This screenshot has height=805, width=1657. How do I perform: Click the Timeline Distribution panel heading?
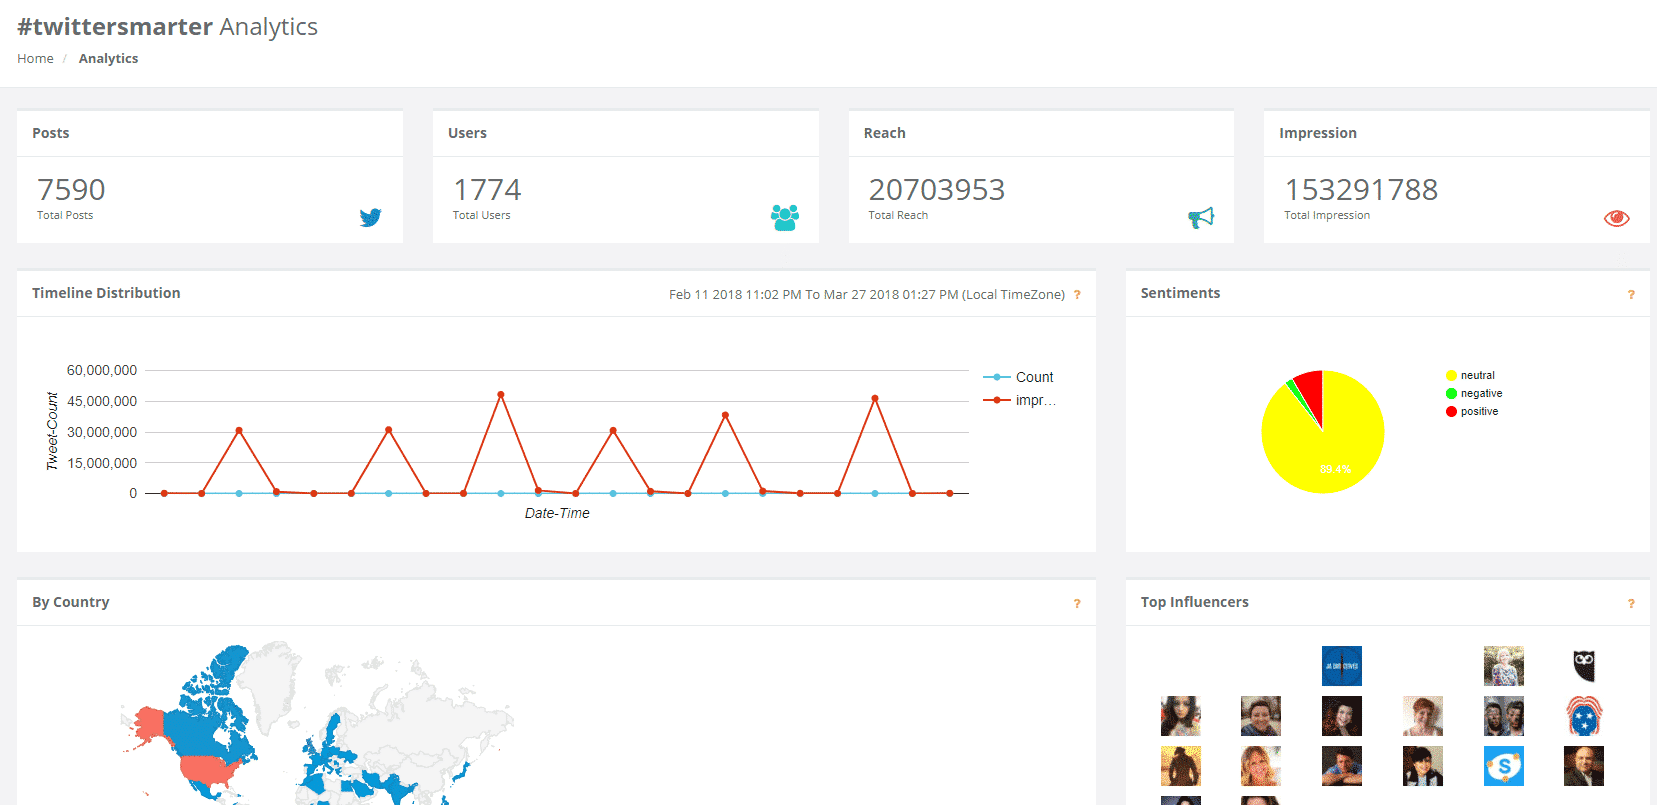(x=106, y=293)
